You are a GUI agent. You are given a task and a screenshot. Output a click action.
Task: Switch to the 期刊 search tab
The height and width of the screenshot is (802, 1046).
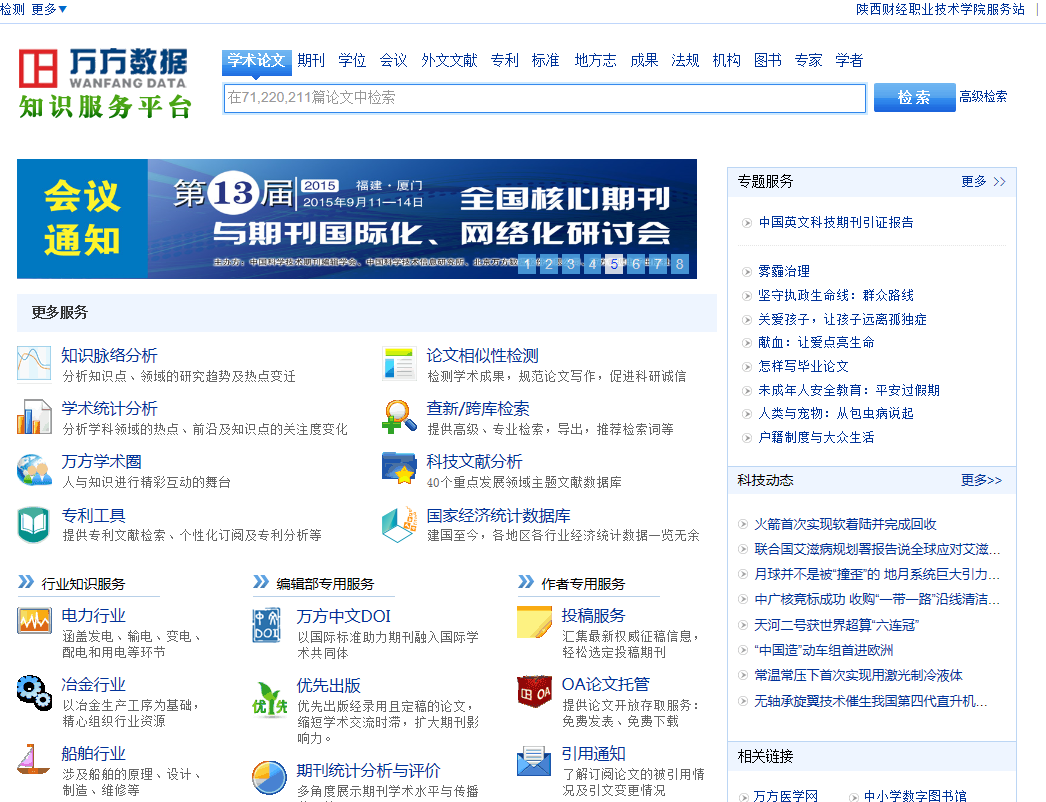pyautogui.click(x=311, y=61)
